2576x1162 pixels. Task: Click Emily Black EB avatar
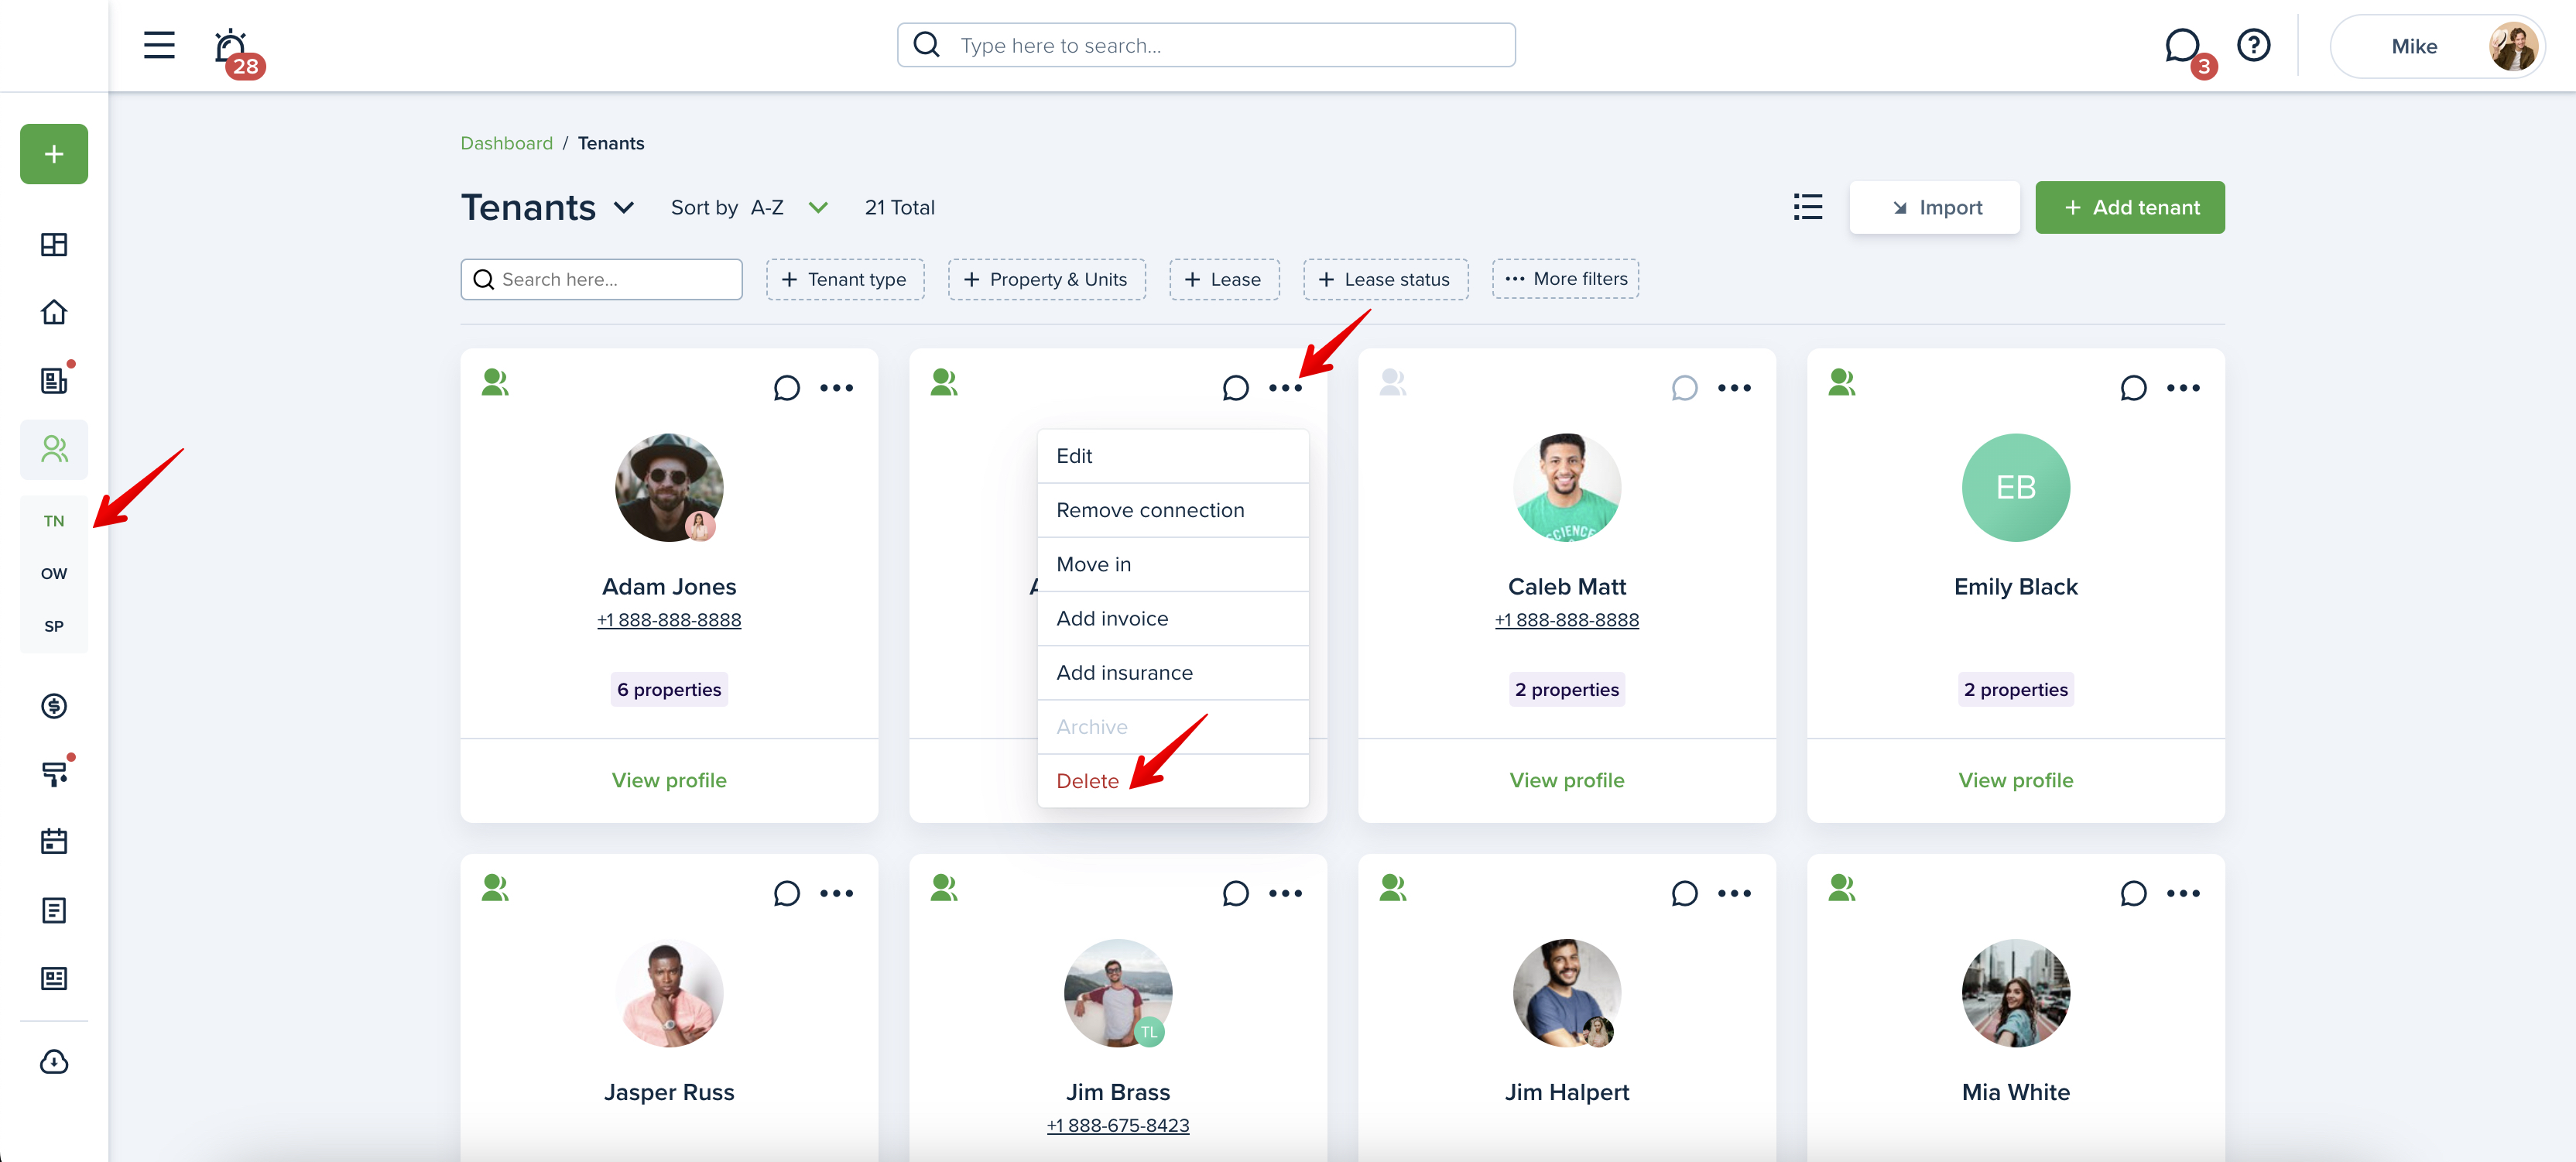[2015, 487]
